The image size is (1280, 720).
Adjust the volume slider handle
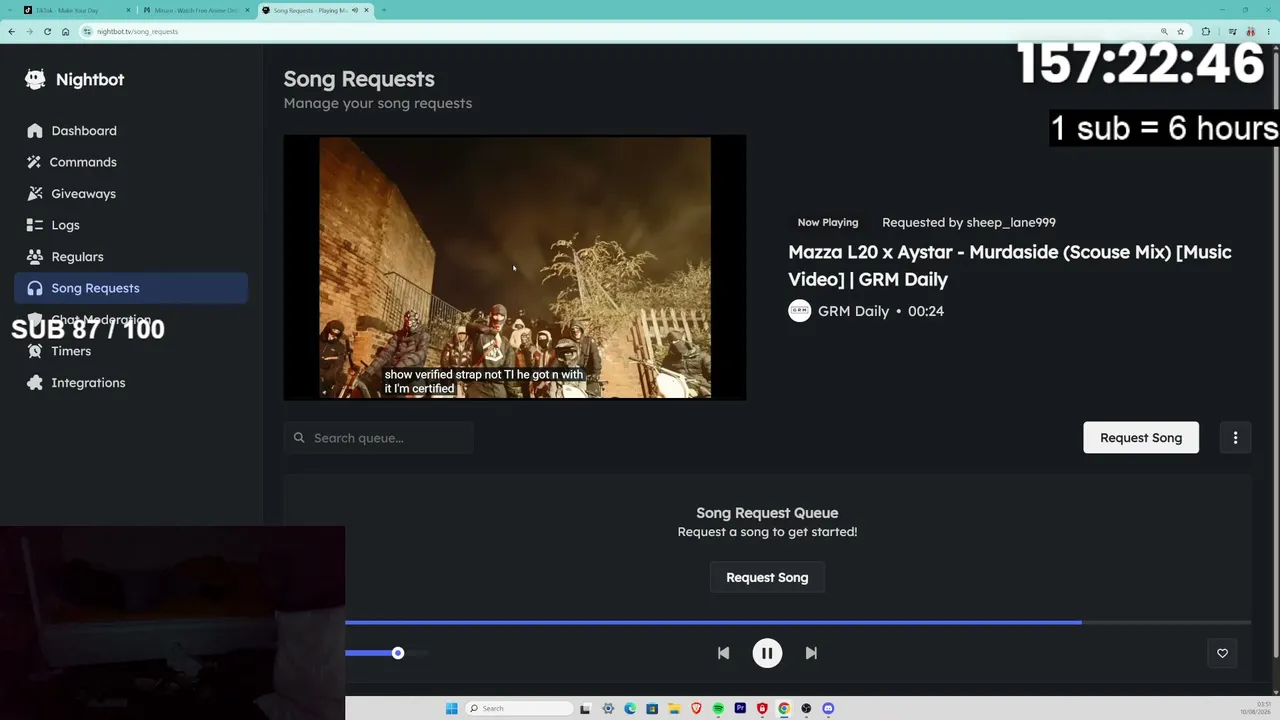(x=398, y=653)
